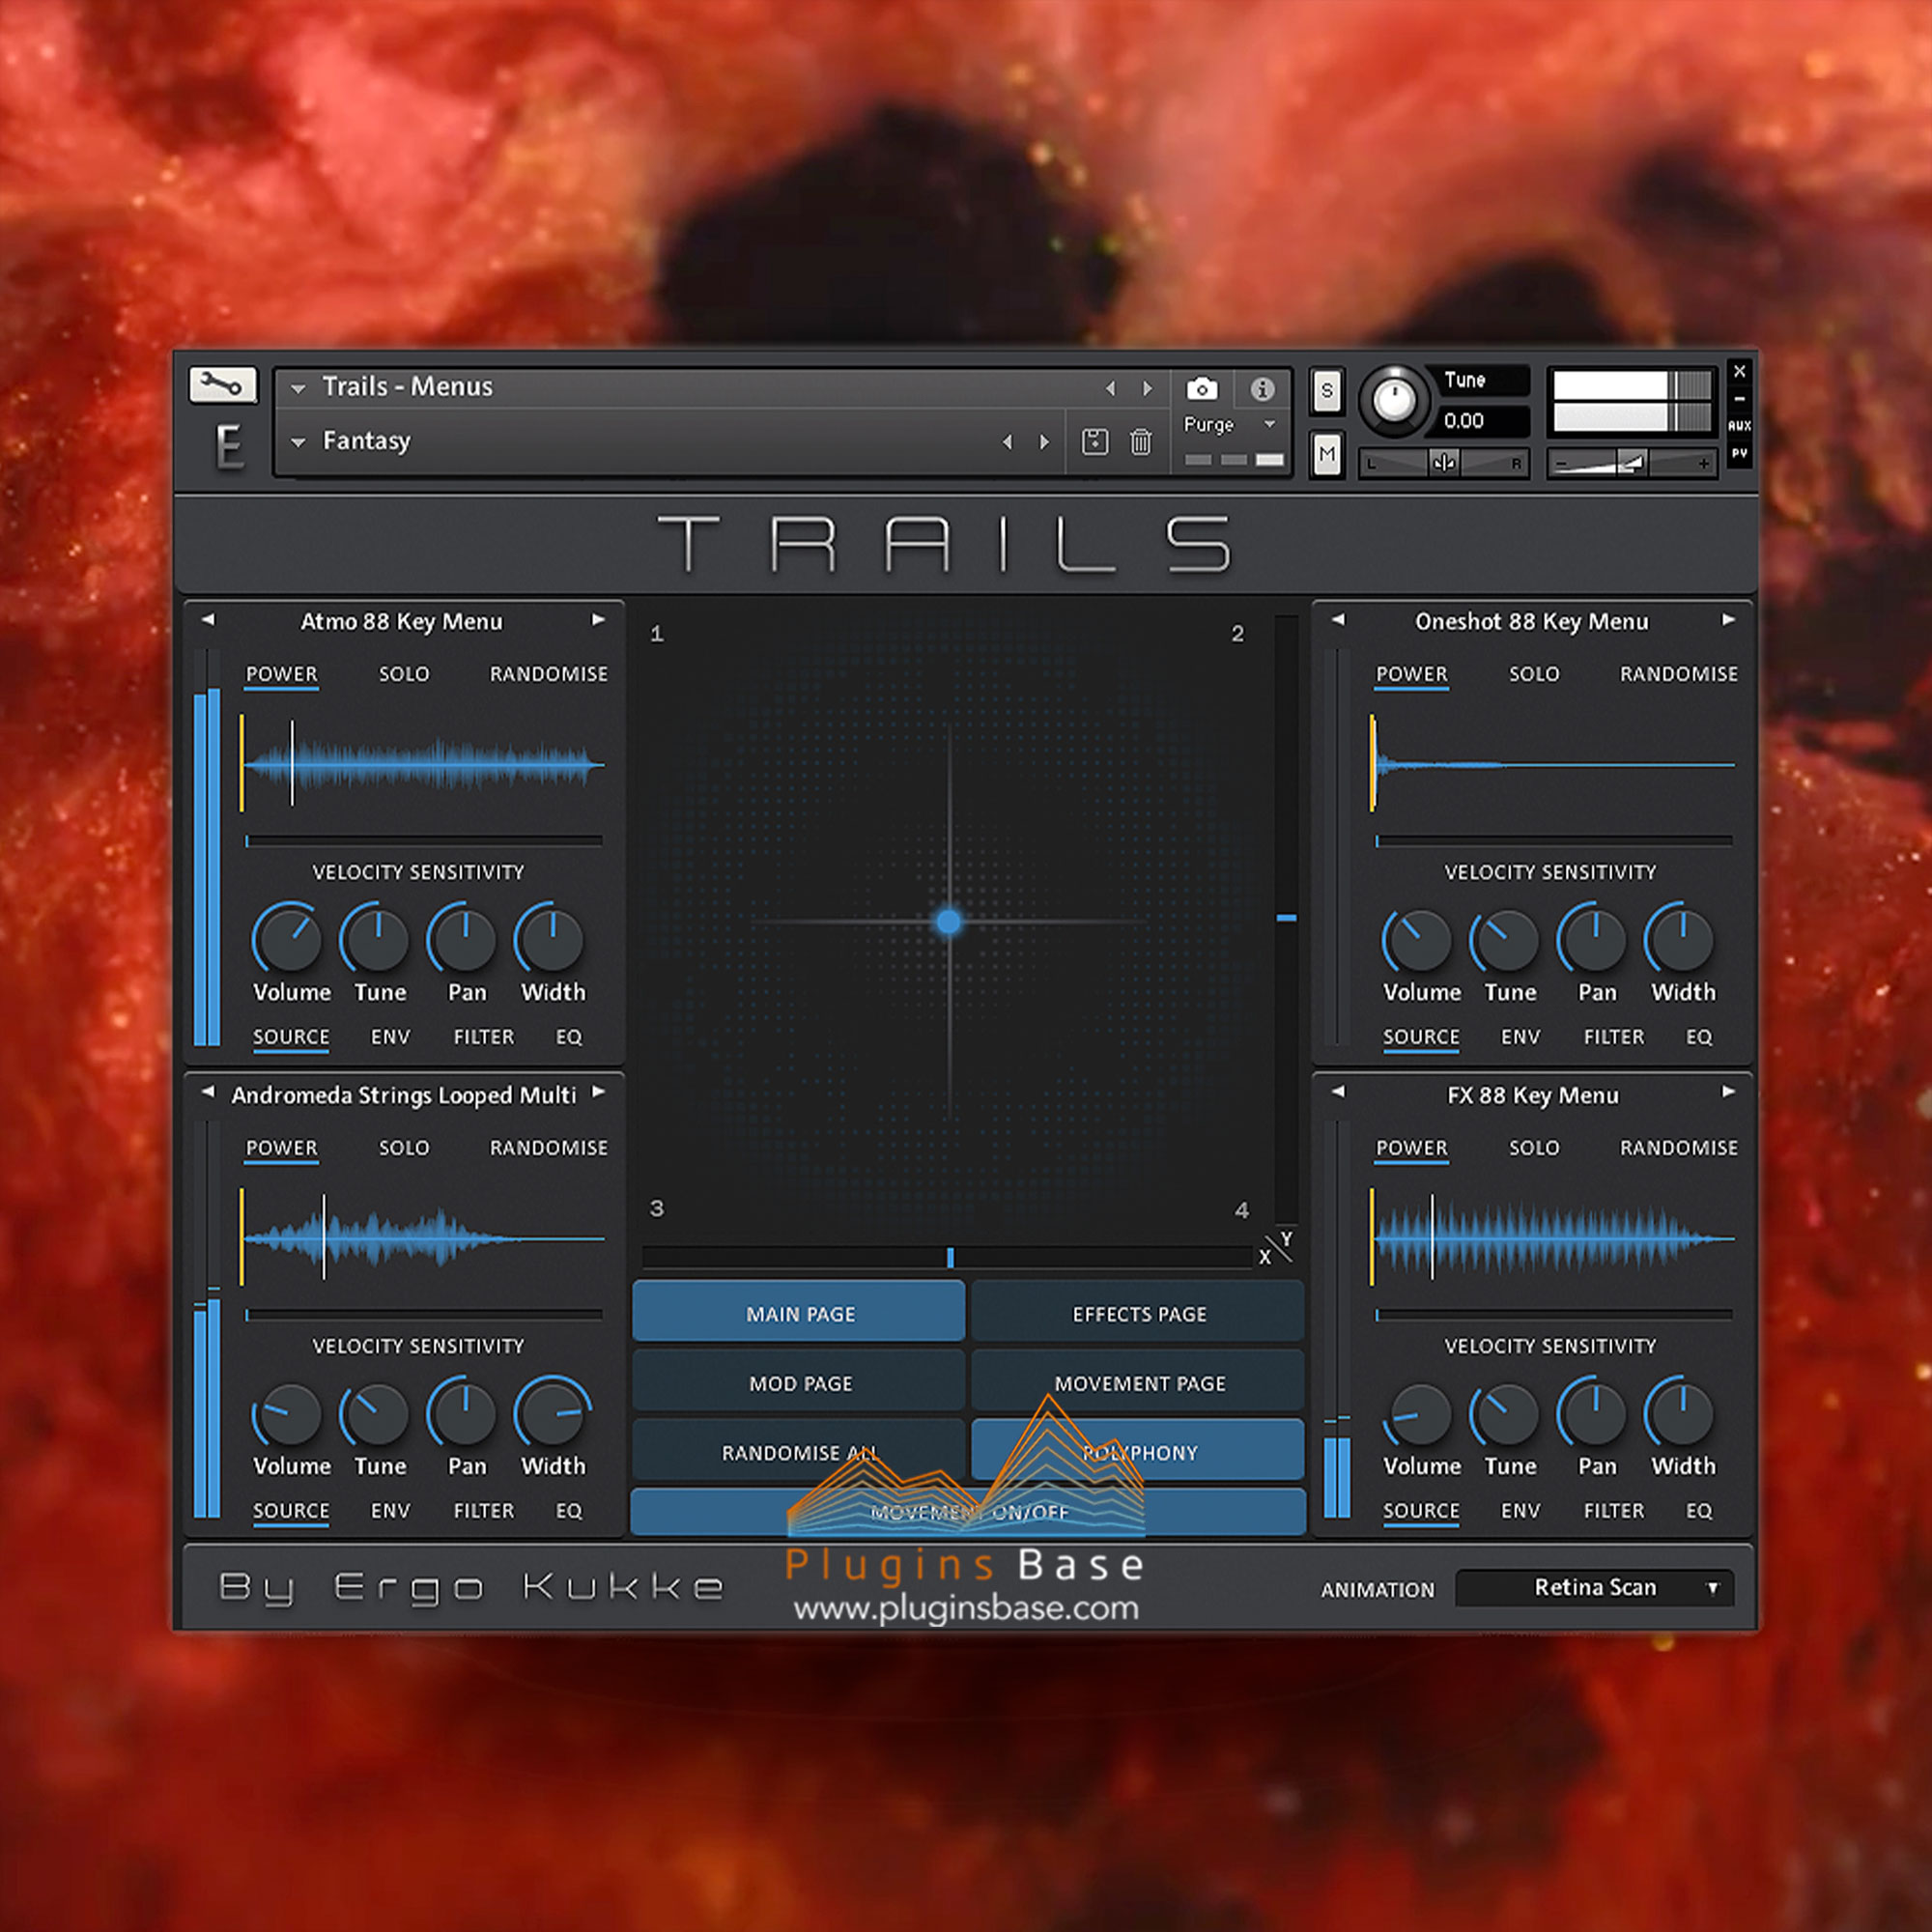Click the Tune 0.00 value field

(x=1484, y=421)
